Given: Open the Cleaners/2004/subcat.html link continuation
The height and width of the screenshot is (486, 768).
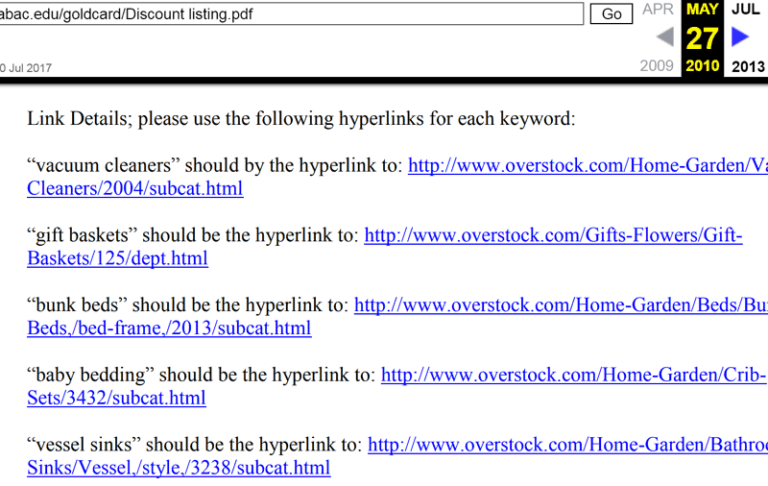Looking at the screenshot, I should 135,189.
